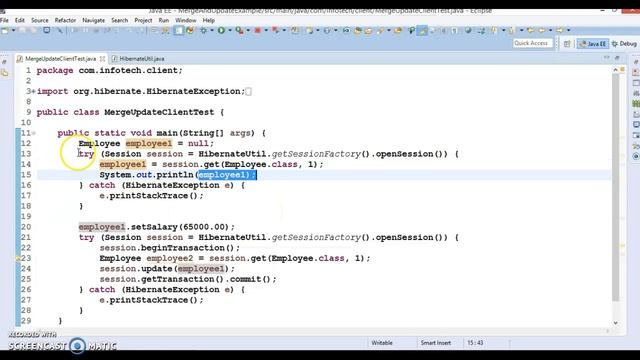The image size is (640, 360).
Task: Close the MergeUpdateClientTest.java tab
Action: [x=102, y=59]
